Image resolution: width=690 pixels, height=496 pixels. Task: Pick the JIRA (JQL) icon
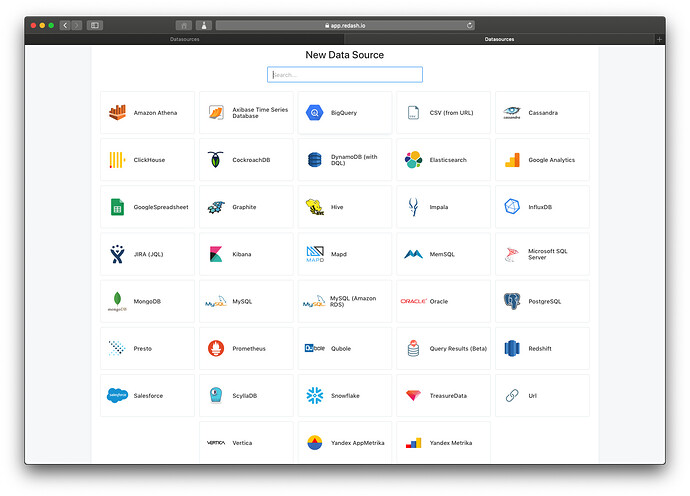pos(117,254)
